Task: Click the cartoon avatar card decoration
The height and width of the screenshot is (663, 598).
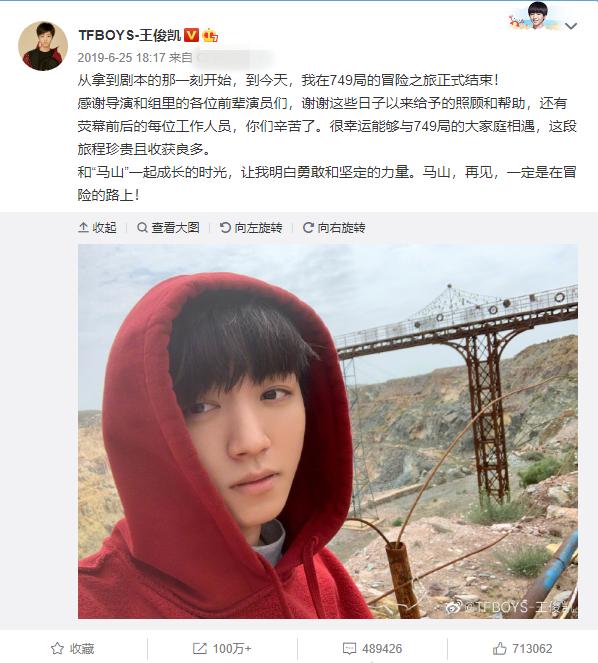Action: [535, 17]
